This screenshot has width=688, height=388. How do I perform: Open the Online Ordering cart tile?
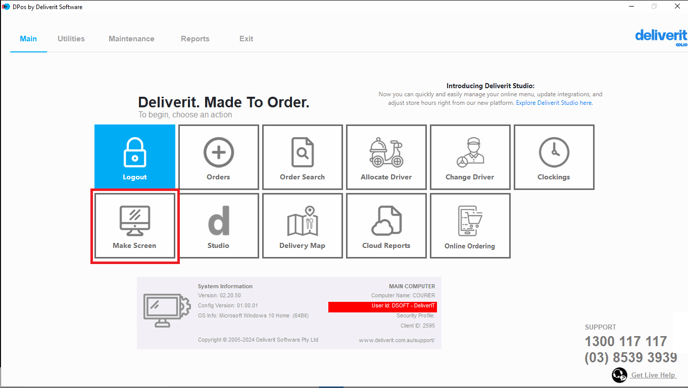pos(470,226)
